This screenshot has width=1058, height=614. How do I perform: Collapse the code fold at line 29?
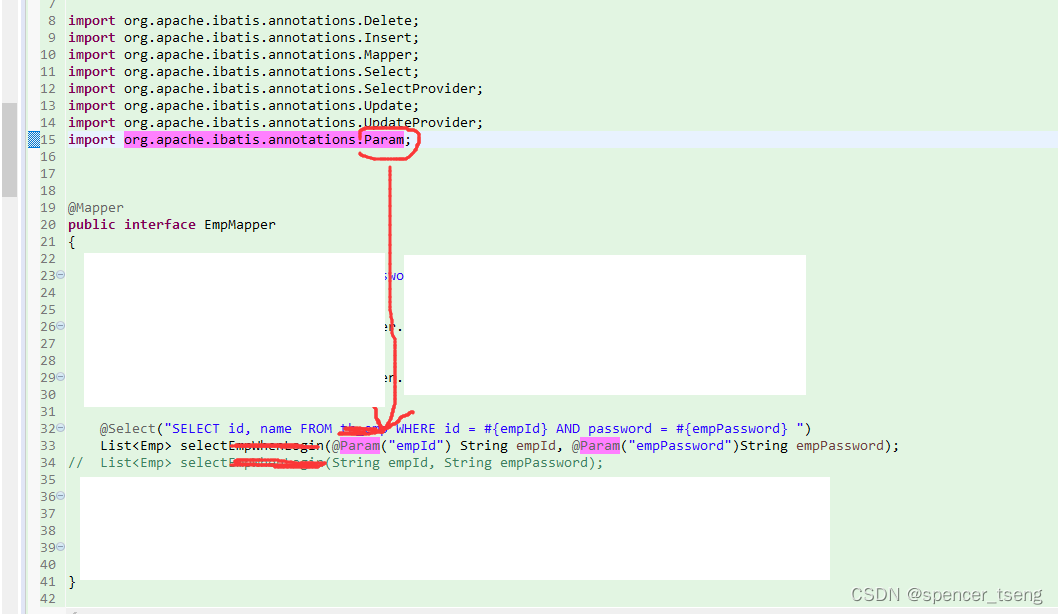[x=59, y=377]
